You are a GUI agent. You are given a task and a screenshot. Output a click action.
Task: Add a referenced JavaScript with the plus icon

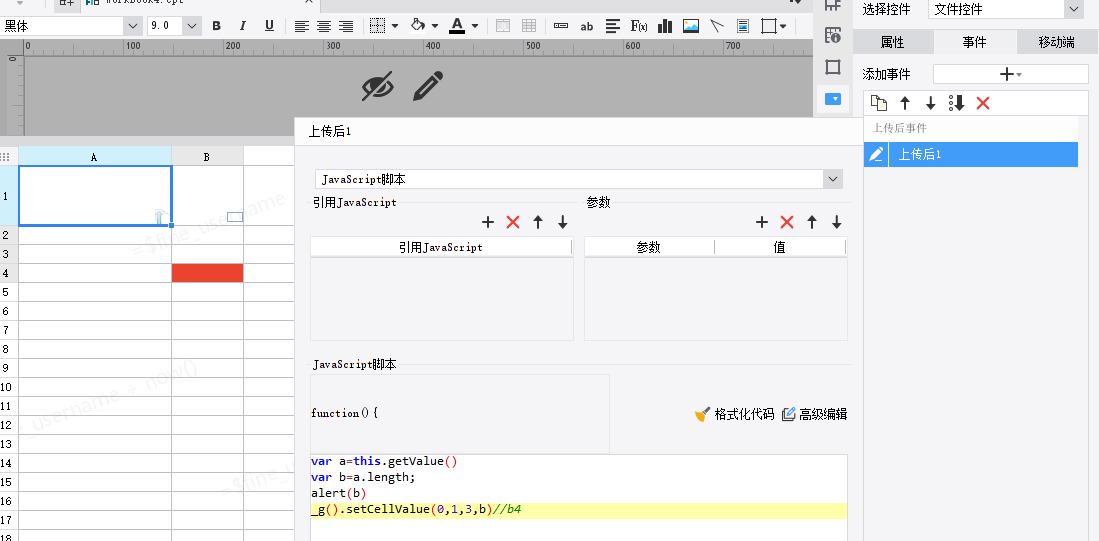point(489,222)
